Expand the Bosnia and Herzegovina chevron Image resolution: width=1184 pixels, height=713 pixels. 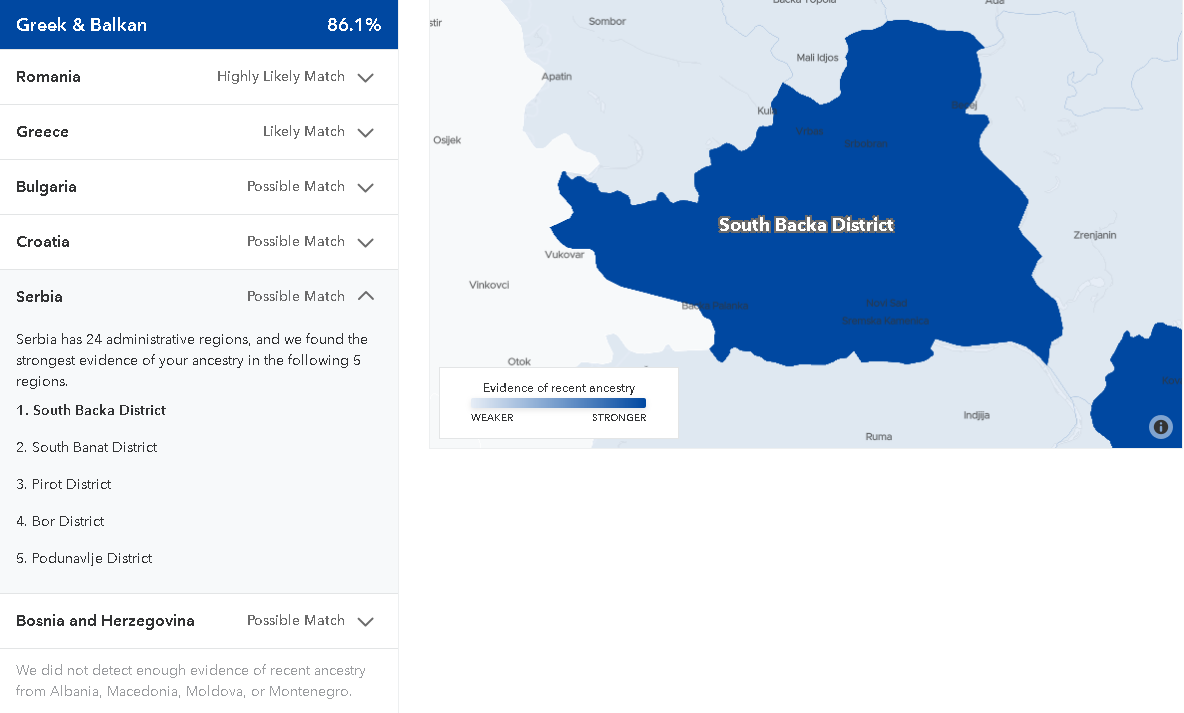click(365, 622)
